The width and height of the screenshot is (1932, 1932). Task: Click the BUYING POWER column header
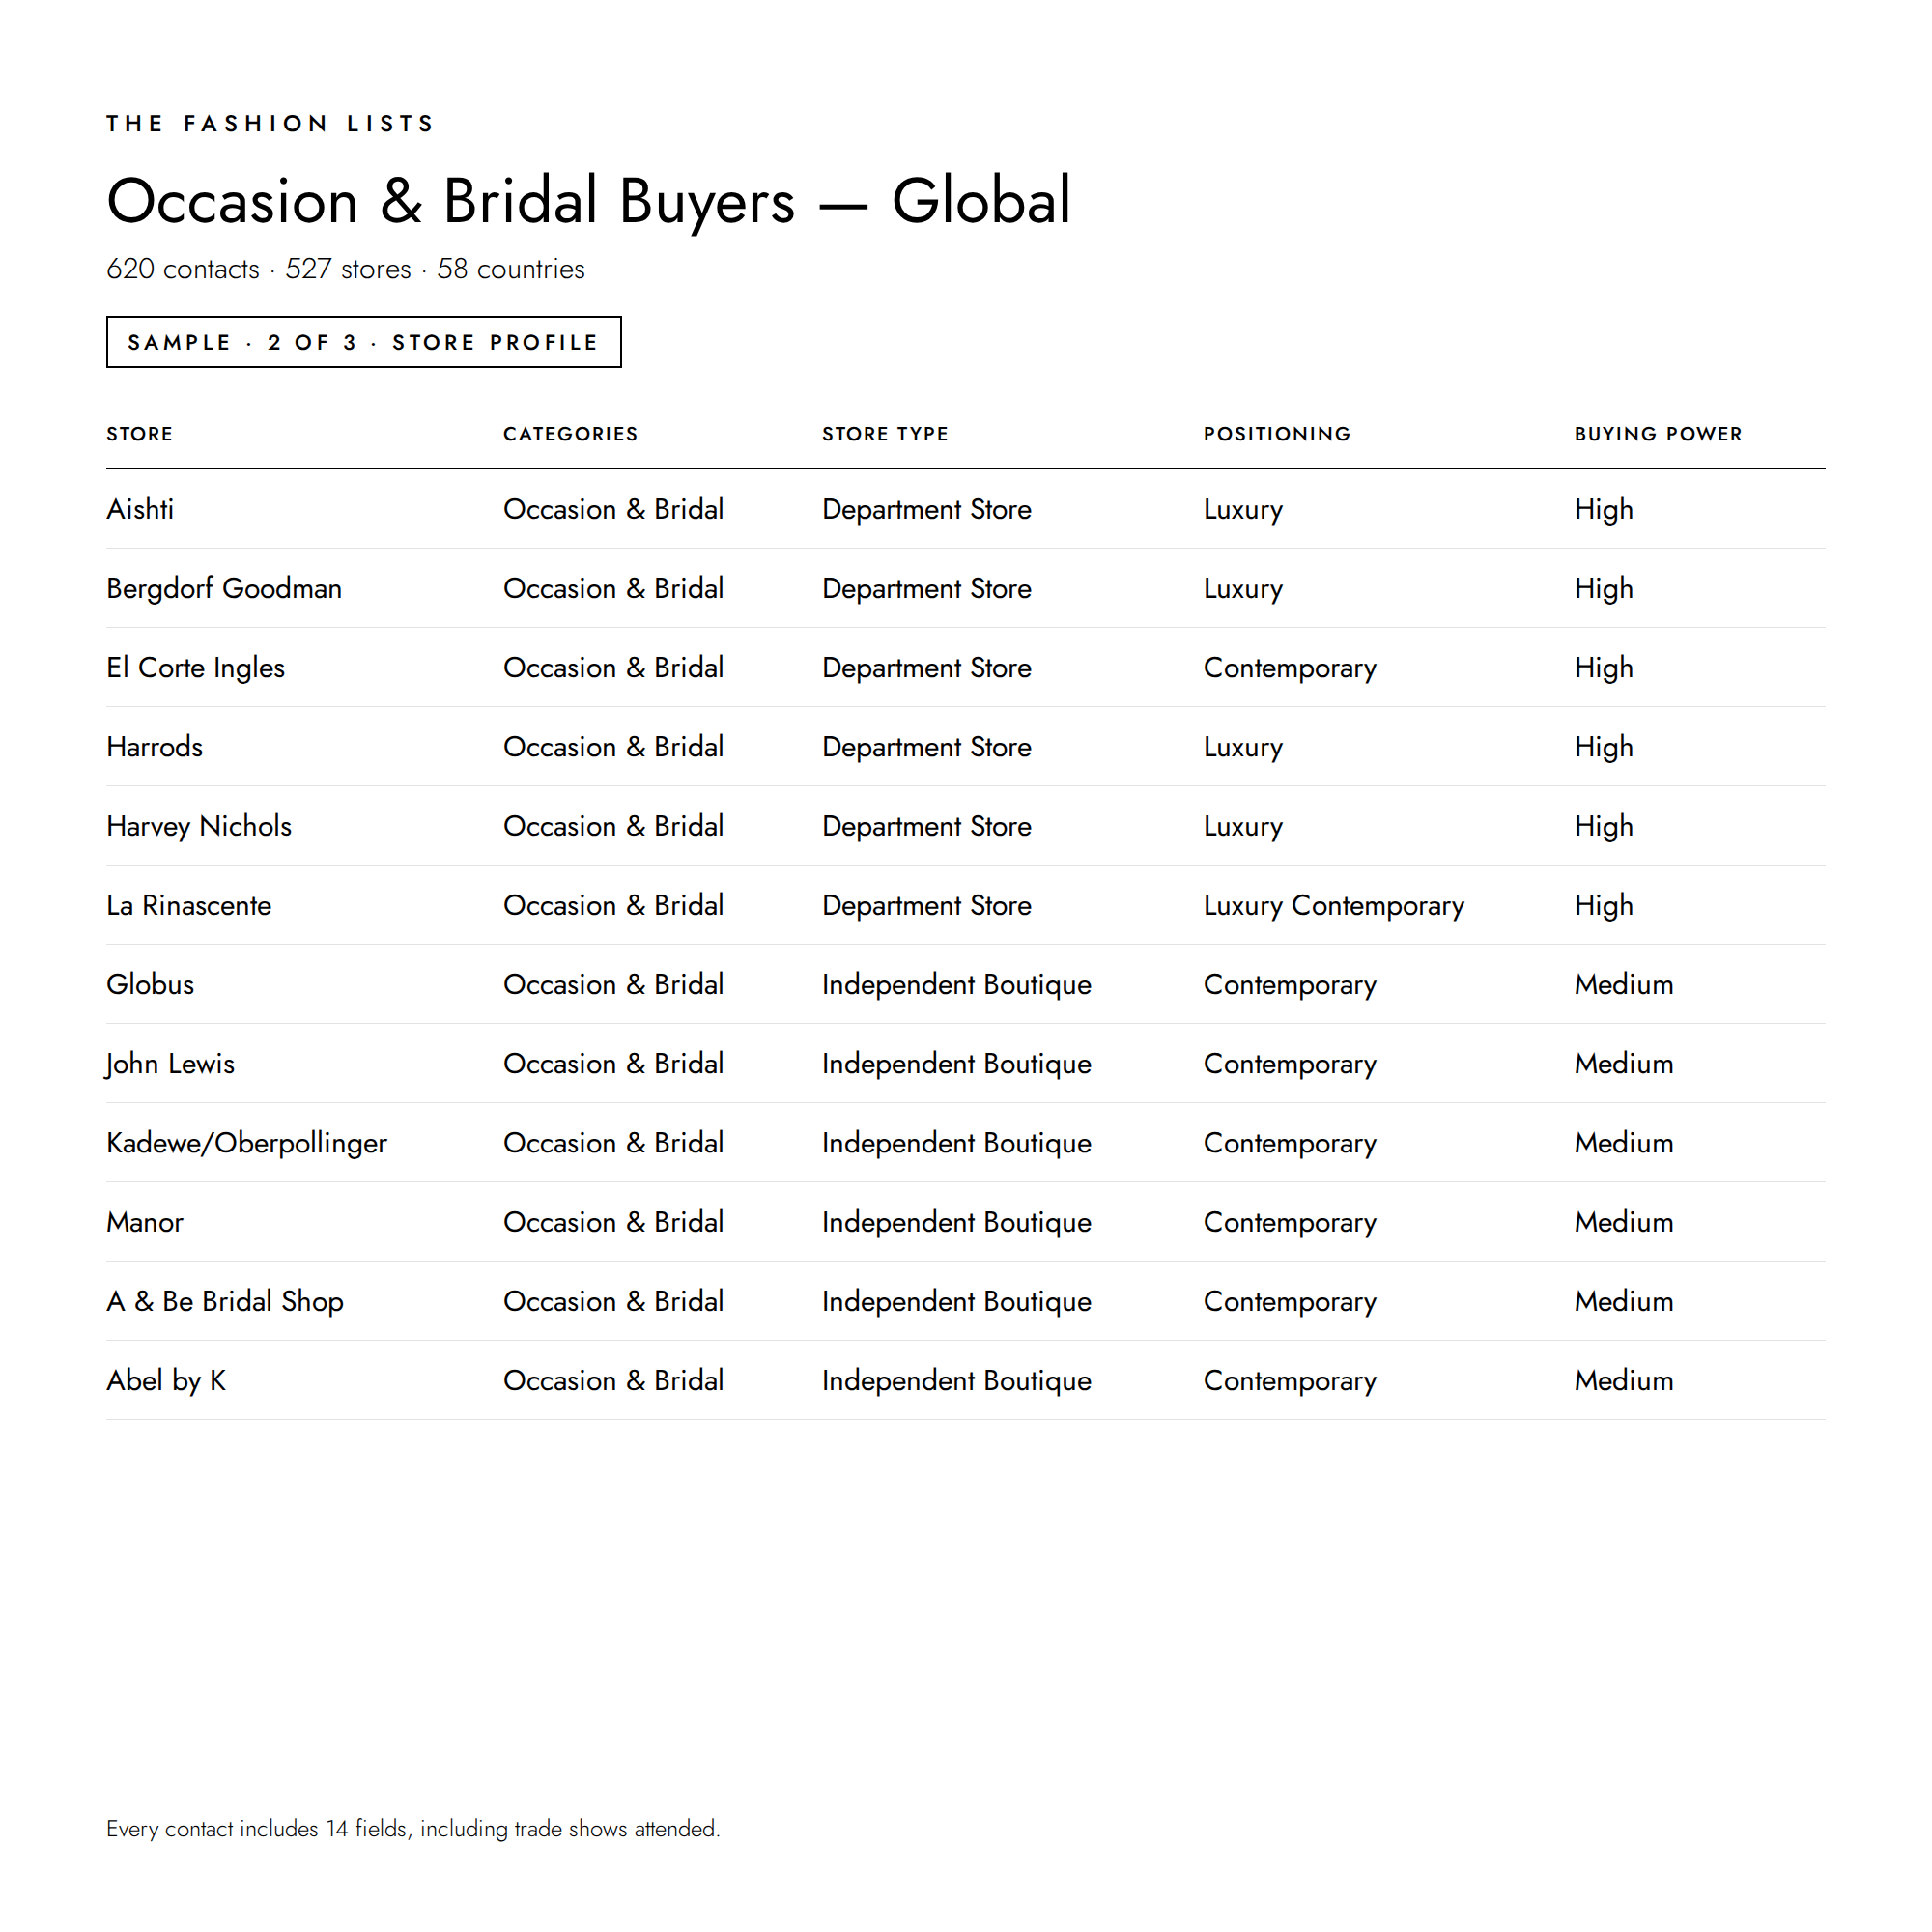pyautogui.click(x=1658, y=434)
